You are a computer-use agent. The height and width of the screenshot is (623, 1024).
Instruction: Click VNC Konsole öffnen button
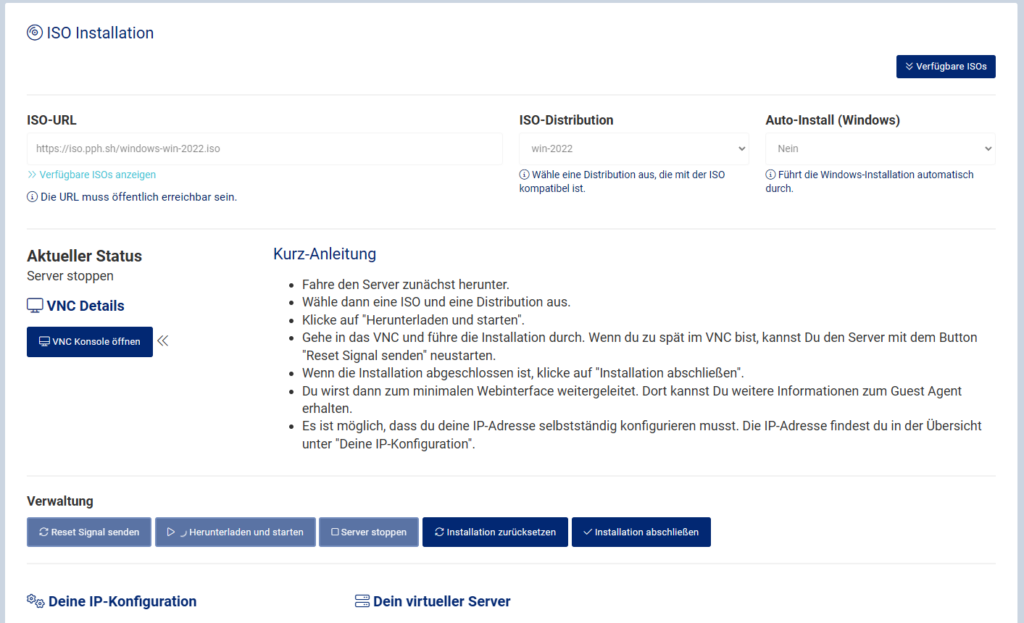[x=89, y=342]
